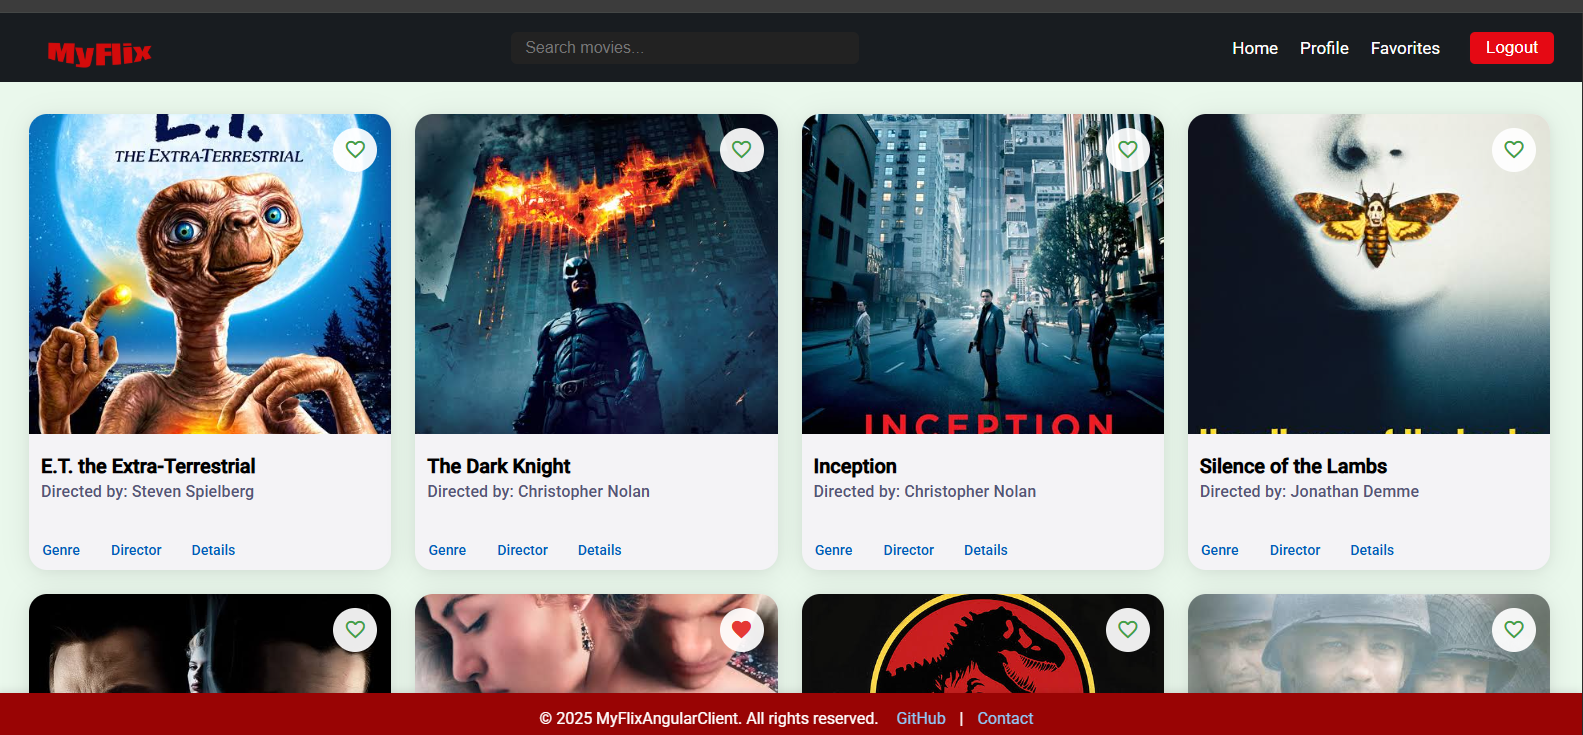The height and width of the screenshot is (735, 1583).
Task: Show Director info for The Dark Knight
Action: (x=523, y=550)
